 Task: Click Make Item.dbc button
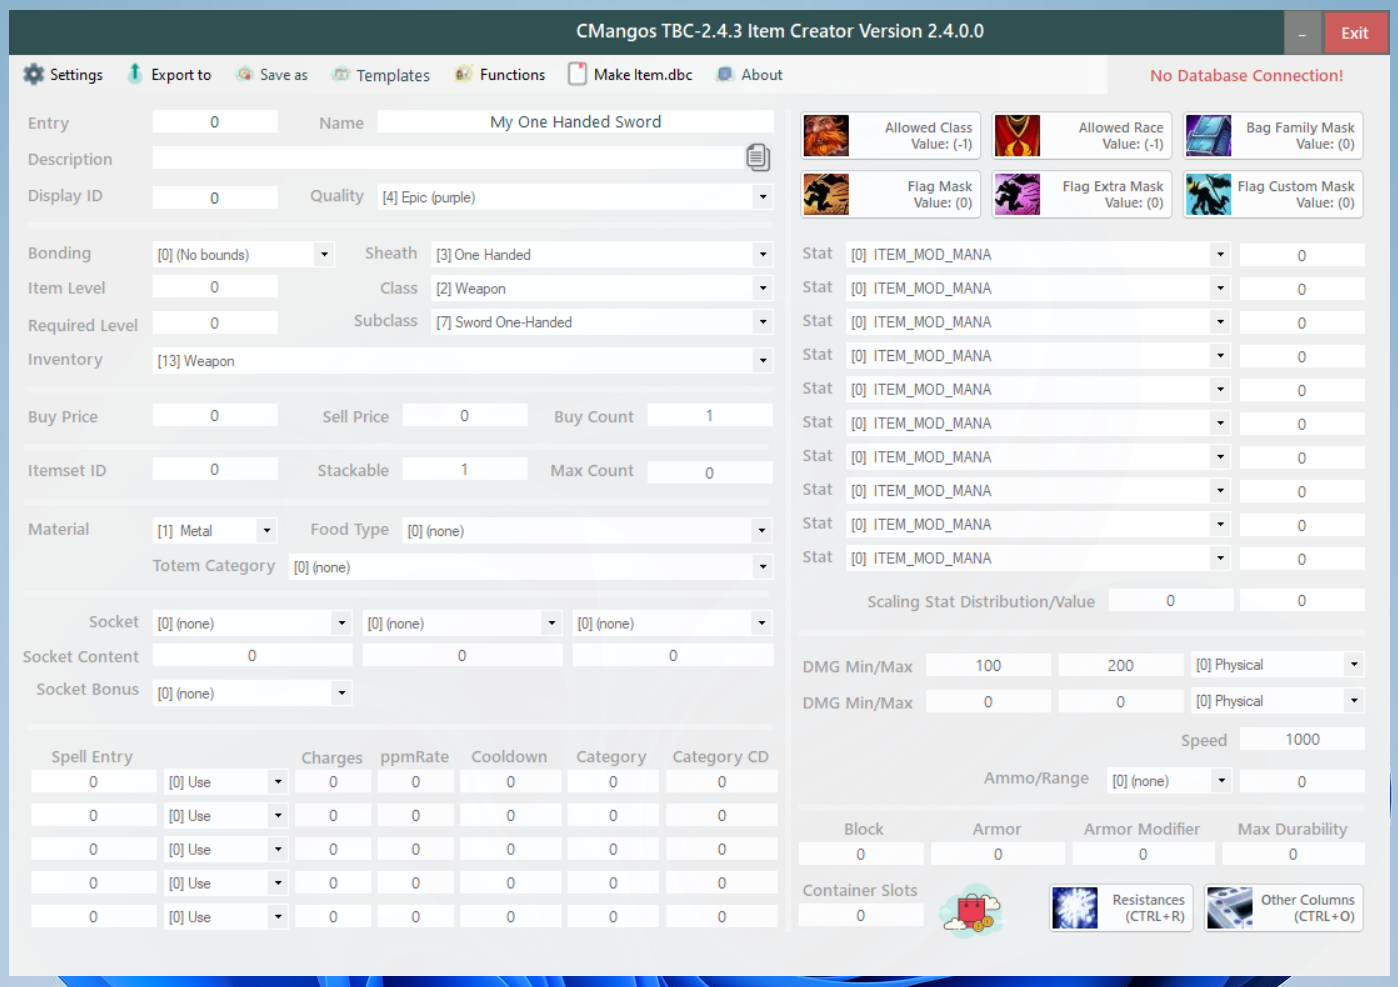631,74
